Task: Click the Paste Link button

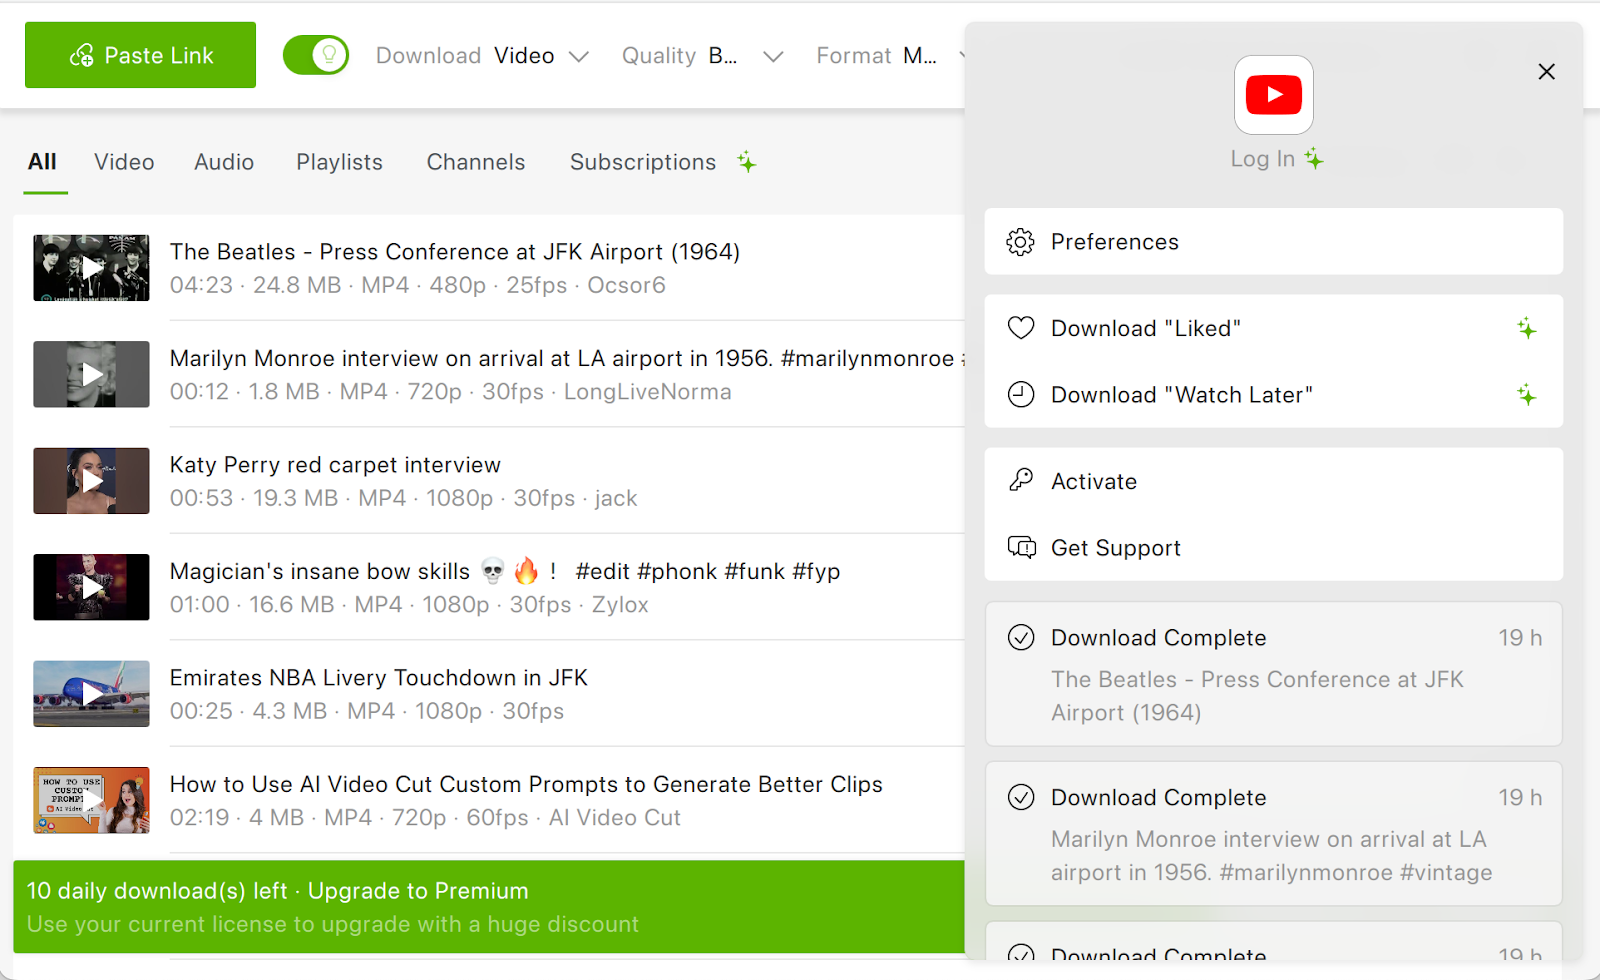Action: coord(140,55)
